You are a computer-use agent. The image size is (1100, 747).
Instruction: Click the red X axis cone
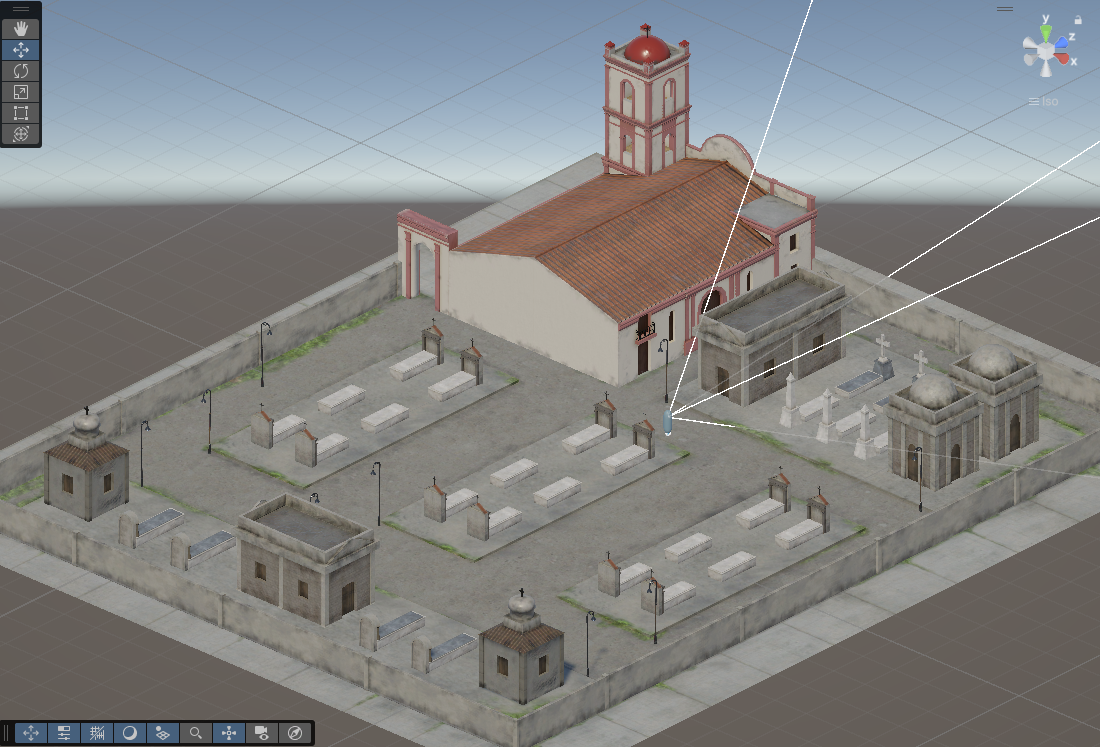1064,60
